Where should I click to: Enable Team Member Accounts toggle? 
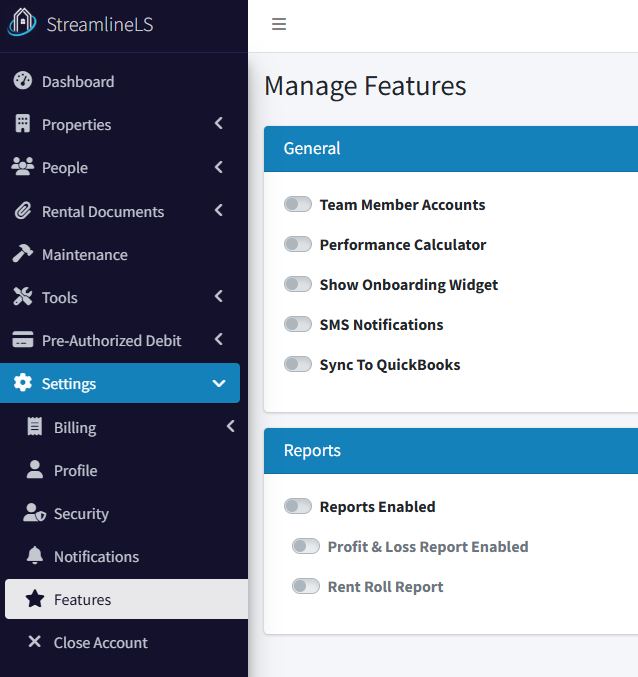point(298,204)
